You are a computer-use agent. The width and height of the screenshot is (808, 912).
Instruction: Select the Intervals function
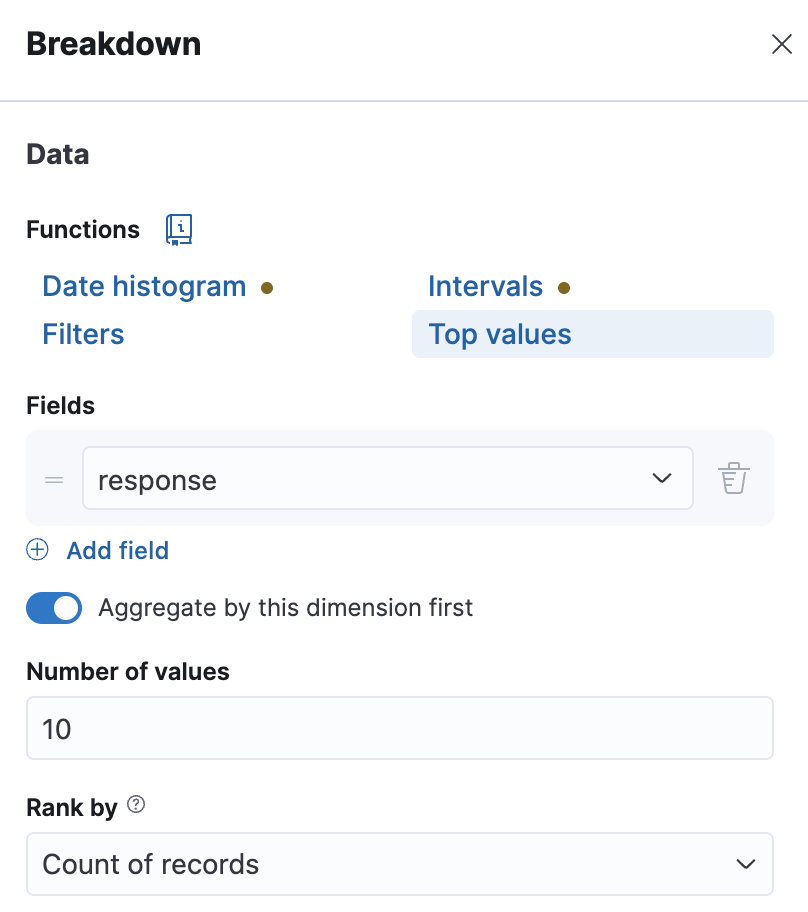click(485, 287)
